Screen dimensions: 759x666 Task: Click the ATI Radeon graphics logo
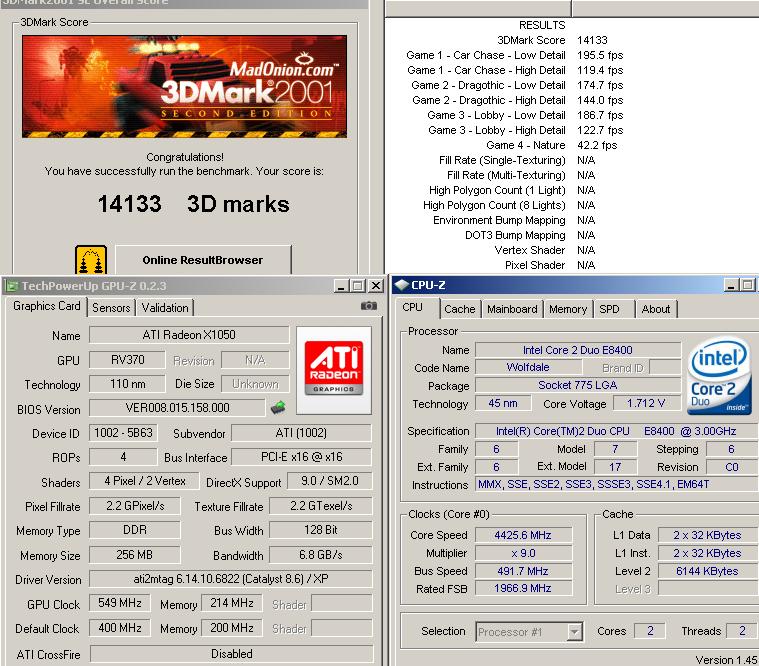[334, 370]
